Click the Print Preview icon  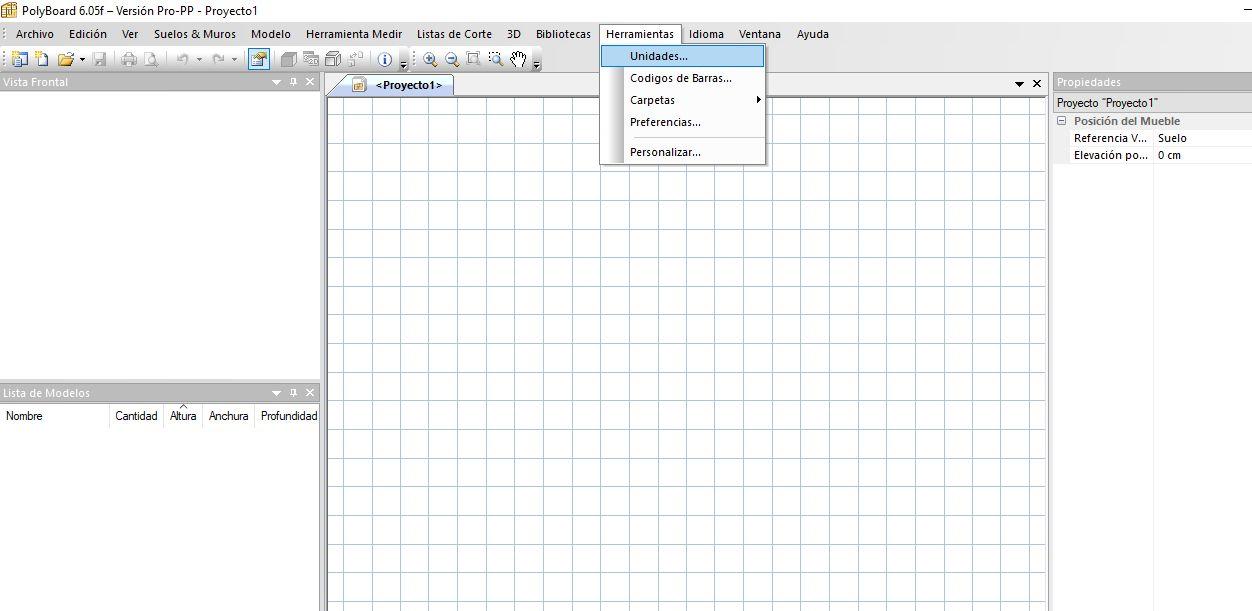(x=151, y=59)
